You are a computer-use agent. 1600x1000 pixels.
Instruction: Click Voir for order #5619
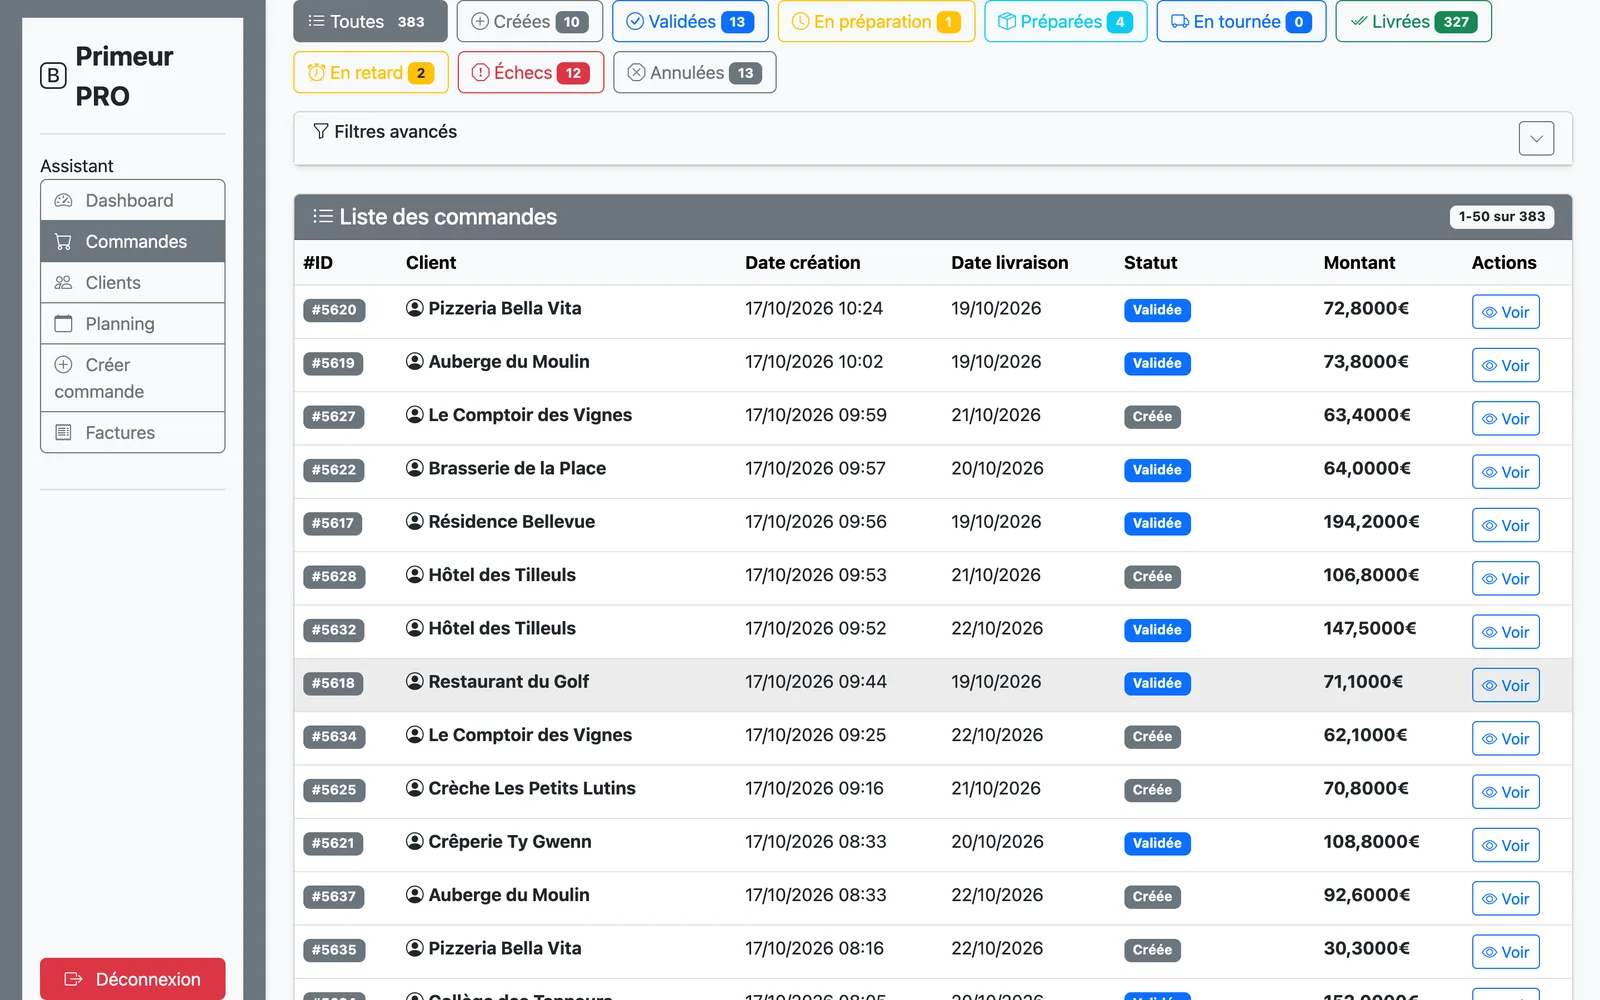[x=1505, y=365]
